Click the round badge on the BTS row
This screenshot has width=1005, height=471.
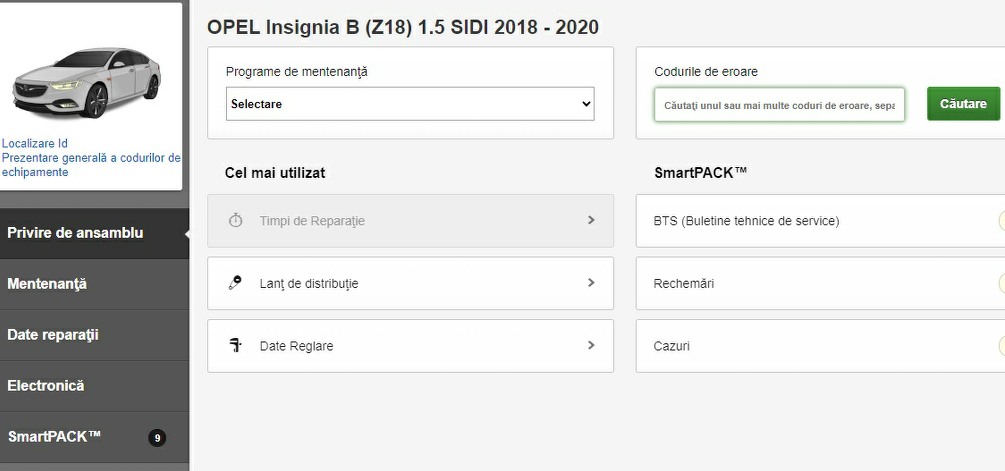1001,221
